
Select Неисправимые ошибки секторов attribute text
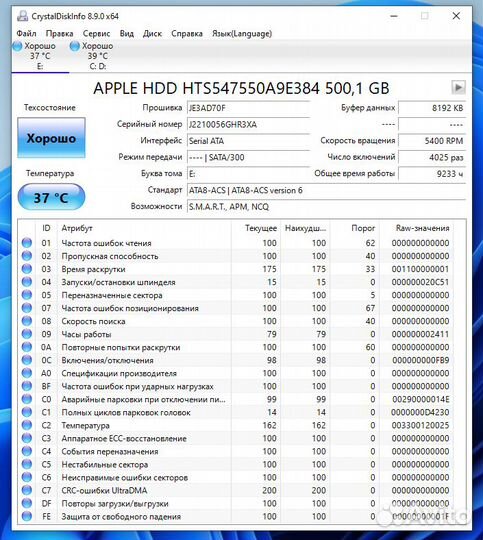pos(124,478)
